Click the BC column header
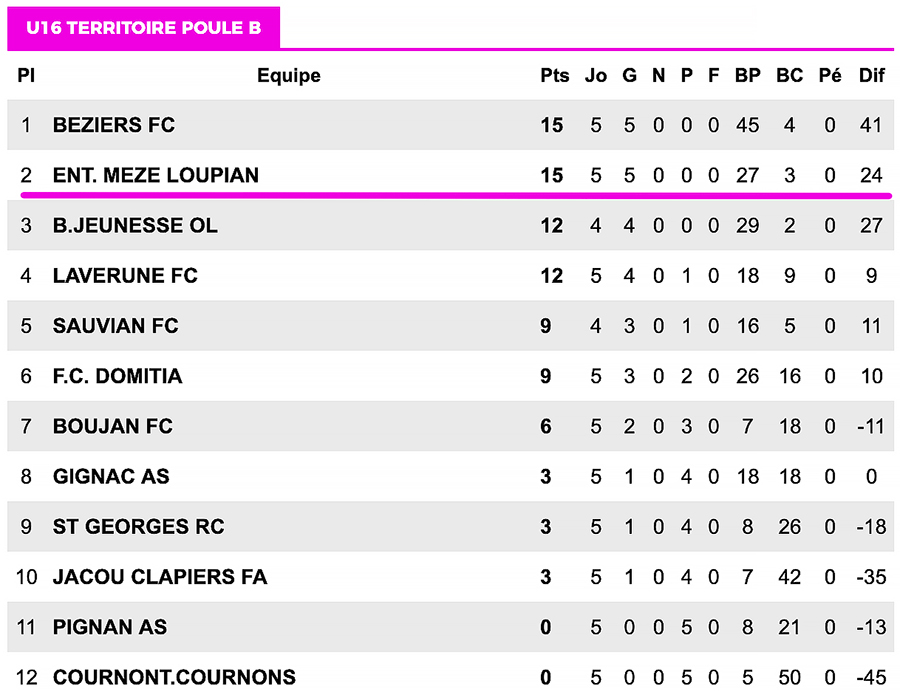The image size is (900, 700). click(x=789, y=75)
